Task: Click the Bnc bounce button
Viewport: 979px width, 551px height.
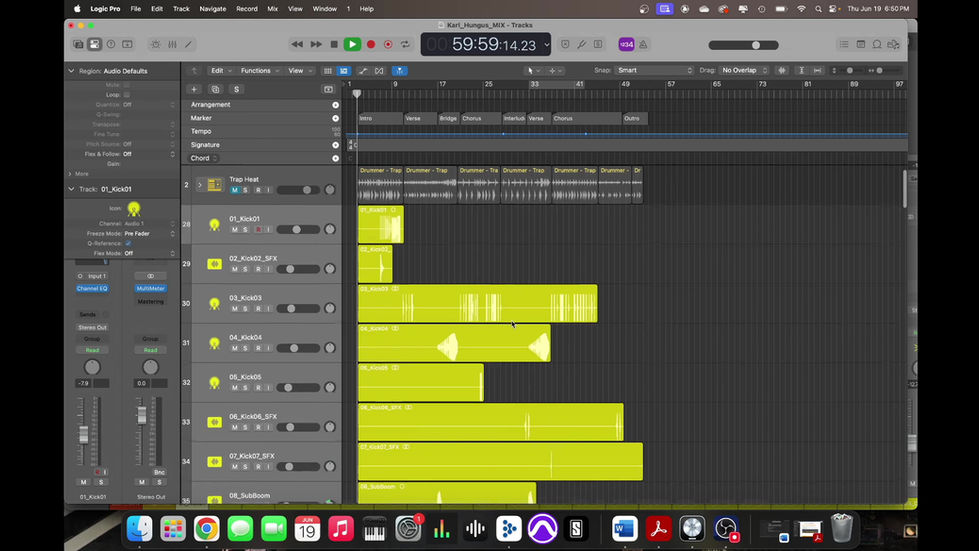Action: coord(159,472)
